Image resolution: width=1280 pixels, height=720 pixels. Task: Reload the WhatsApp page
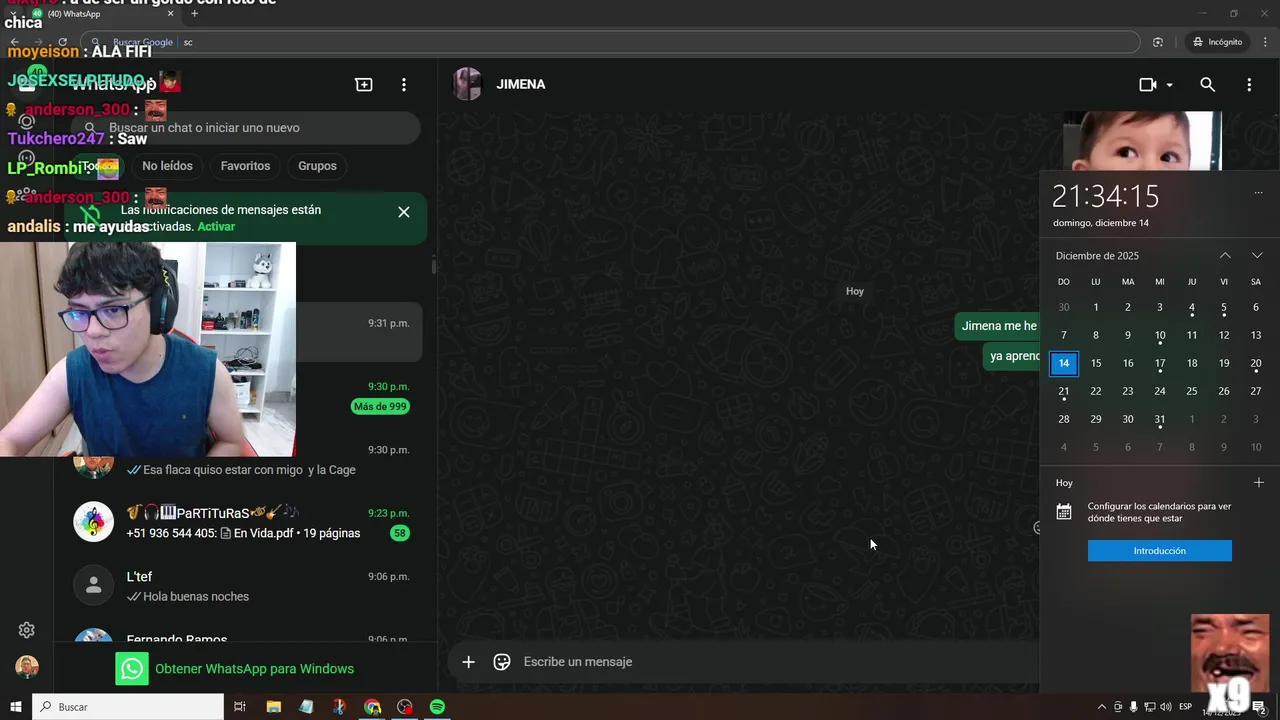coord(63,42)
